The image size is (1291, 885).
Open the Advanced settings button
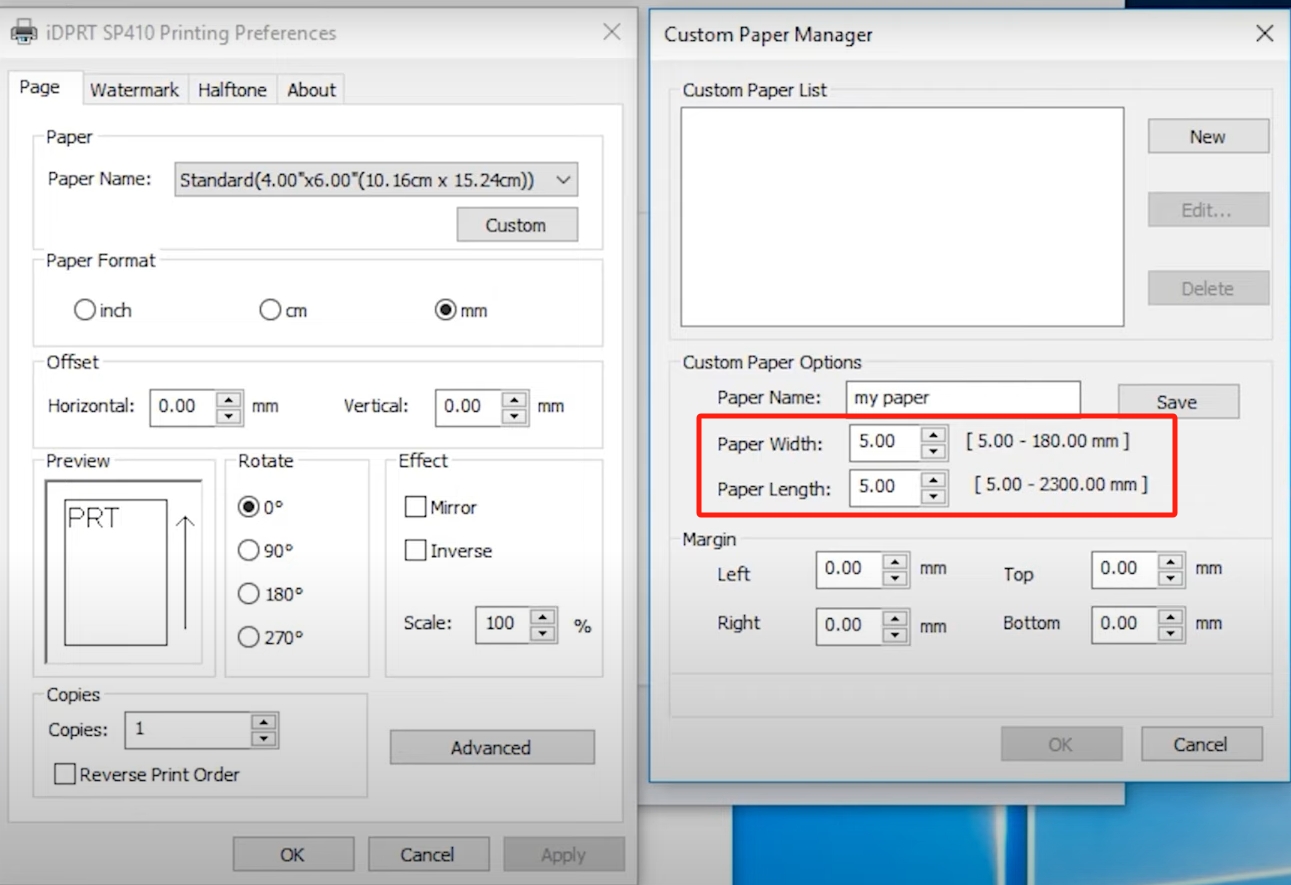tap(491, 747)
